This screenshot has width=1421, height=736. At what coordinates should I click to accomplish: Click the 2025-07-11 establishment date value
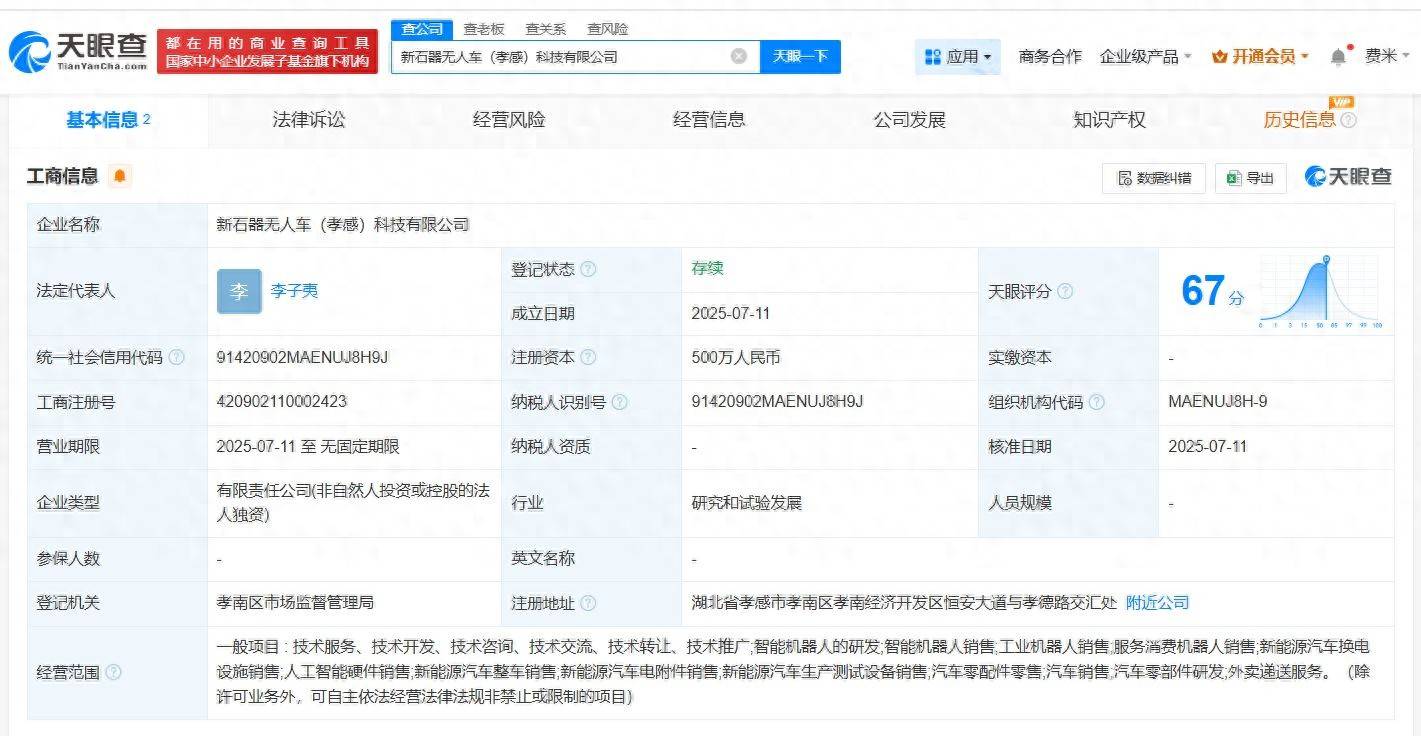(x=731, y=313)
